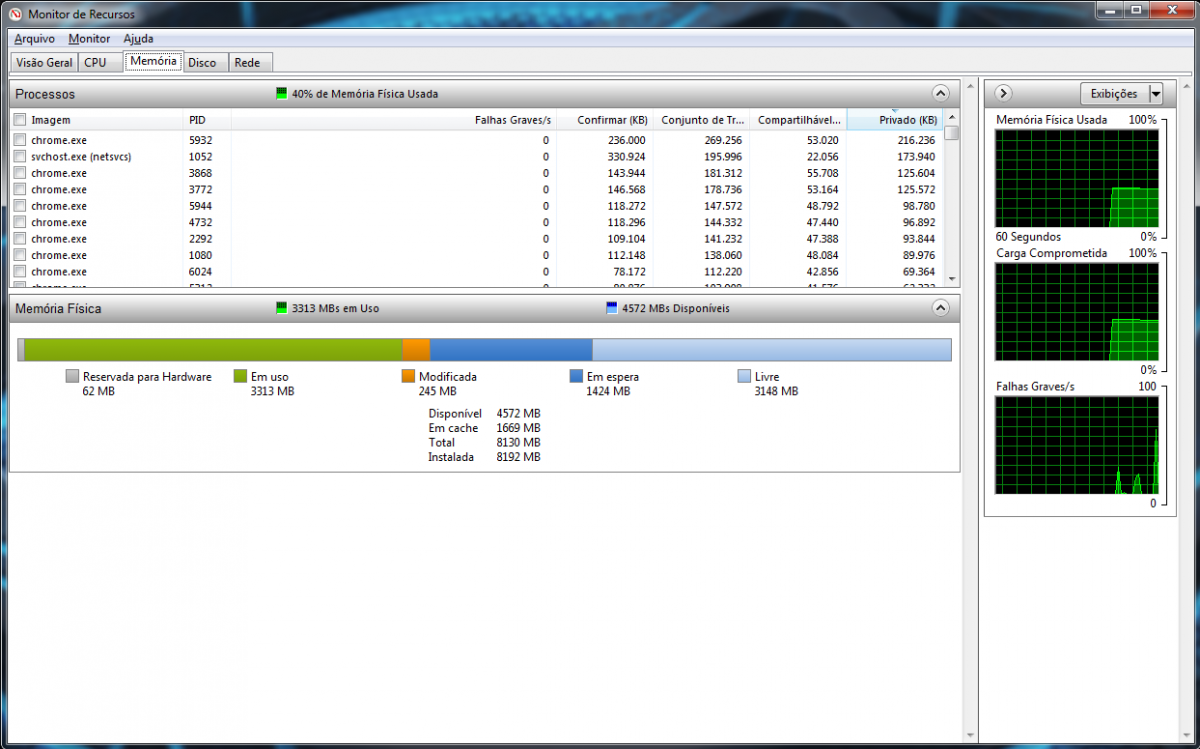This screenshot has width=1200, height=749.
Task: Click the green Em uso legend swatch
Action: (240, 376)
